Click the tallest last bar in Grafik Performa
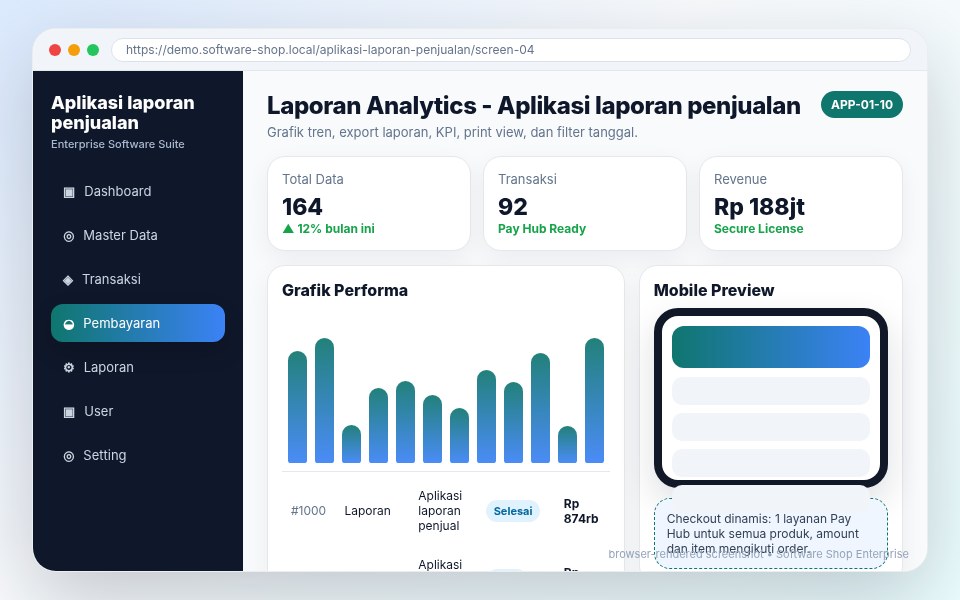This screenshot has height=600, width=960. pos(594,400)
